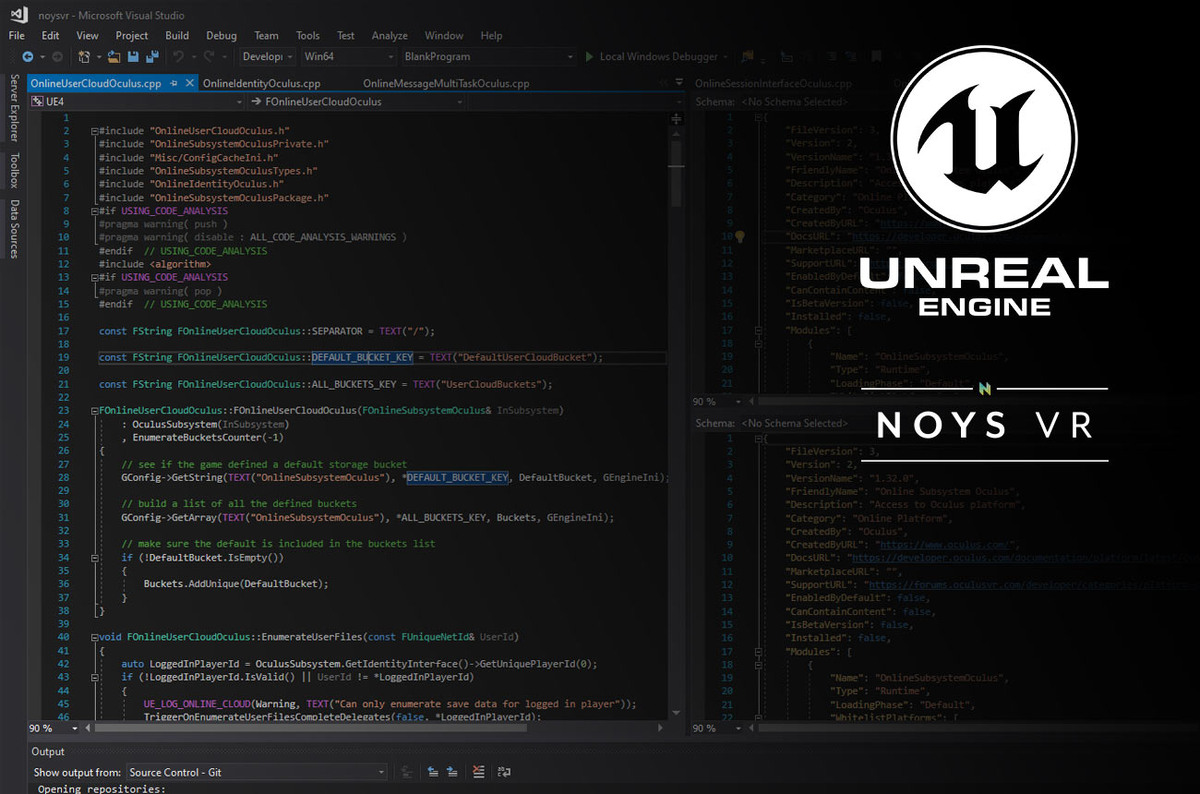Open the Team menu
This screenshot has height=794, width=1200.
point(266,35)
